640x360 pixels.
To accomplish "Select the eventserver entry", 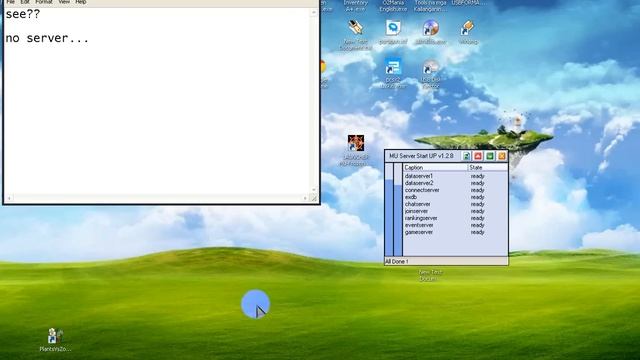I will 419,225.
